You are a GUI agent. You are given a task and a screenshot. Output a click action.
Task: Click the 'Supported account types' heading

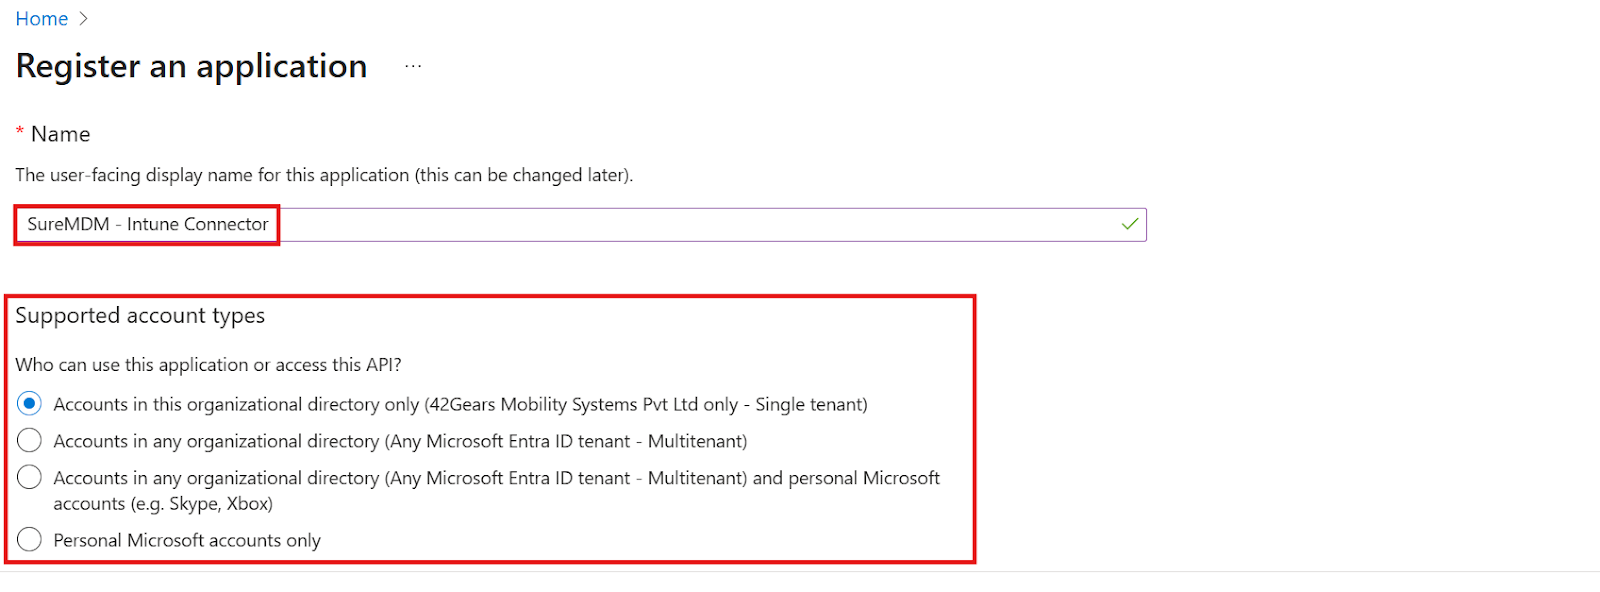point(140,316)
